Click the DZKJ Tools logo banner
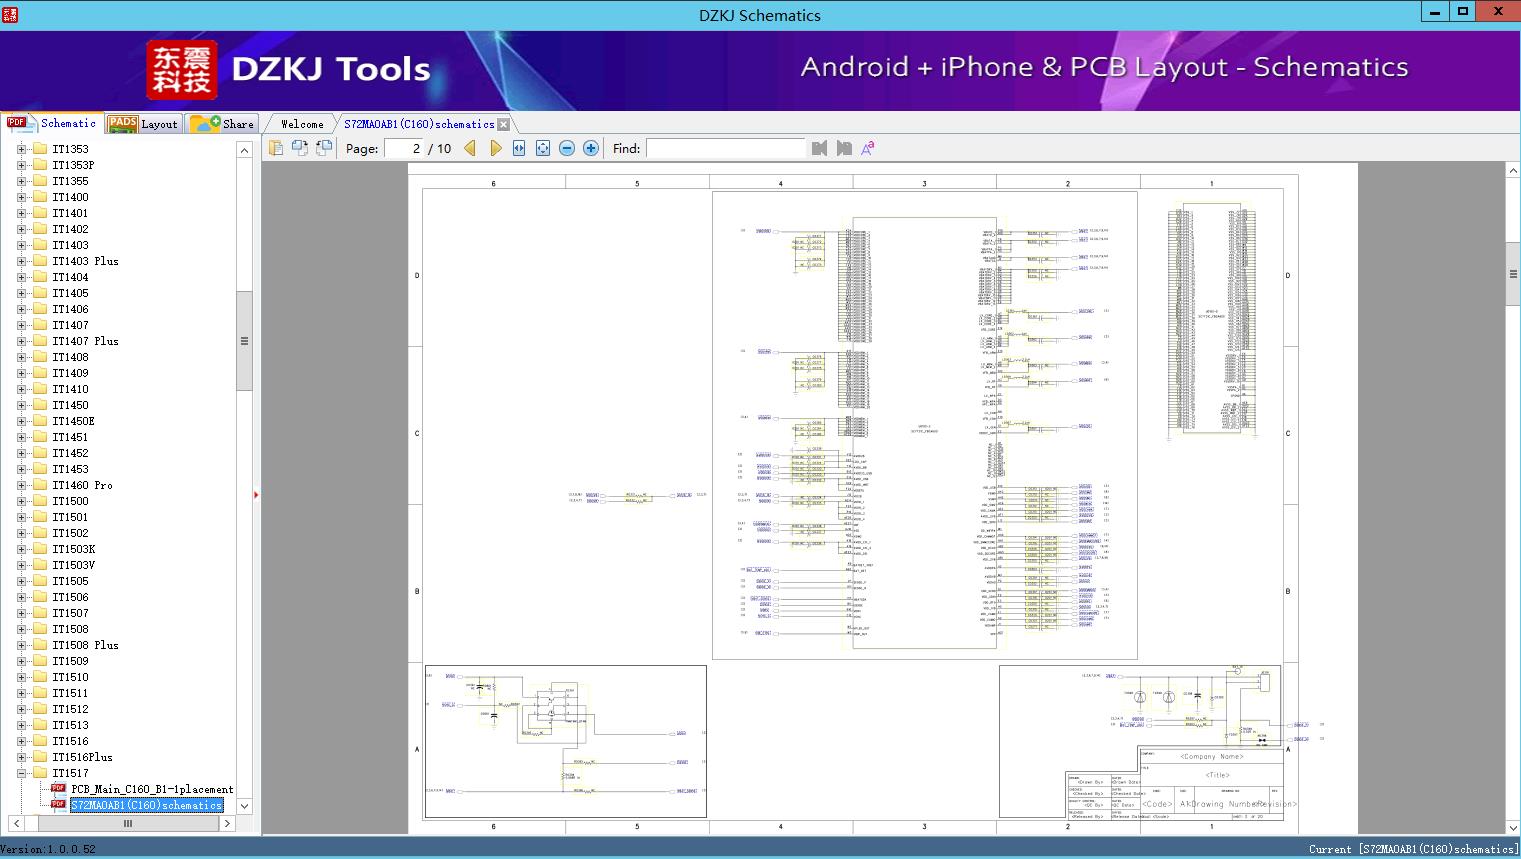 pos(289,70)
